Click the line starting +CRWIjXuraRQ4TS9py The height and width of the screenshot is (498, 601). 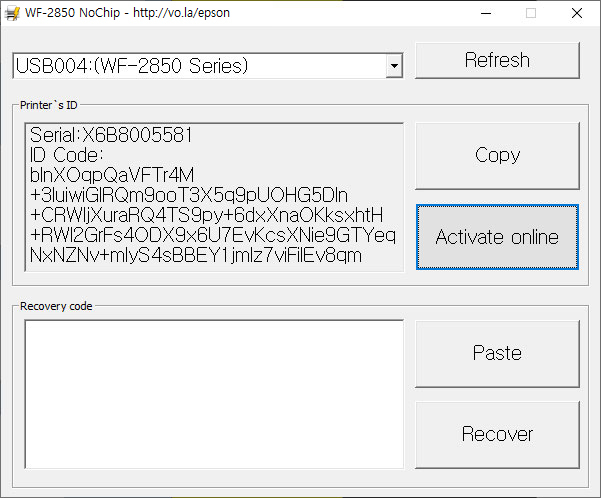pos(206,215)
